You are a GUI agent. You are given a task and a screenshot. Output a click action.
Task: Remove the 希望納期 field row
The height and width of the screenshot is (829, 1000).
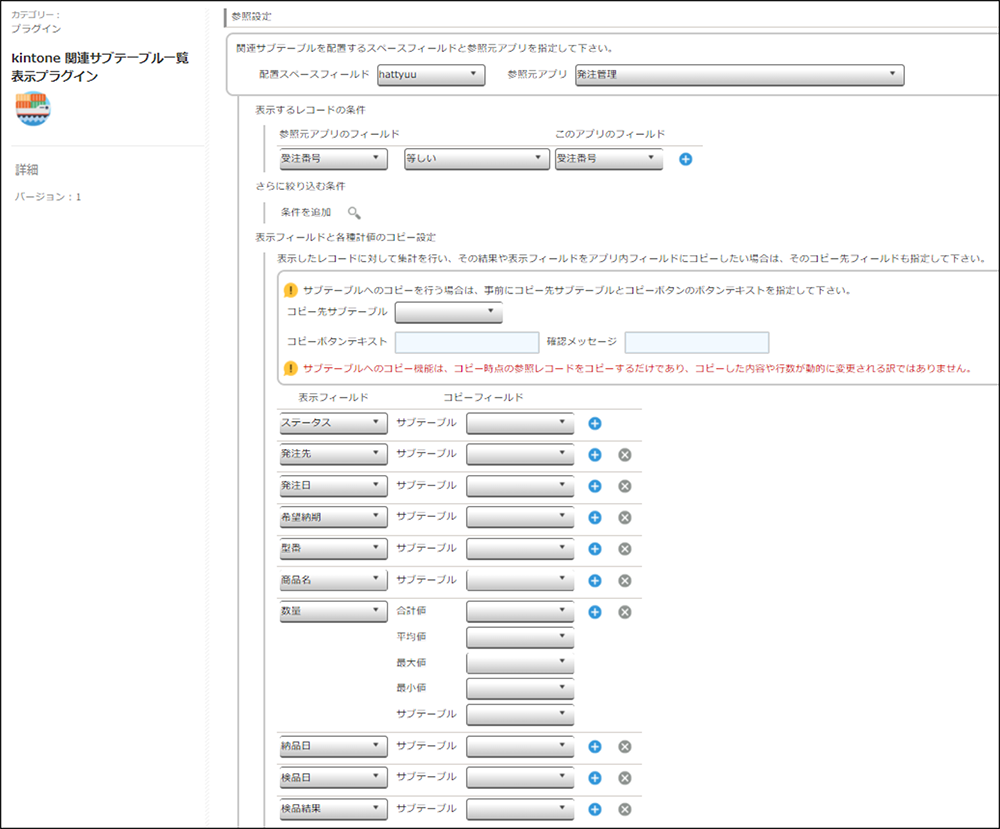[625, 517]
